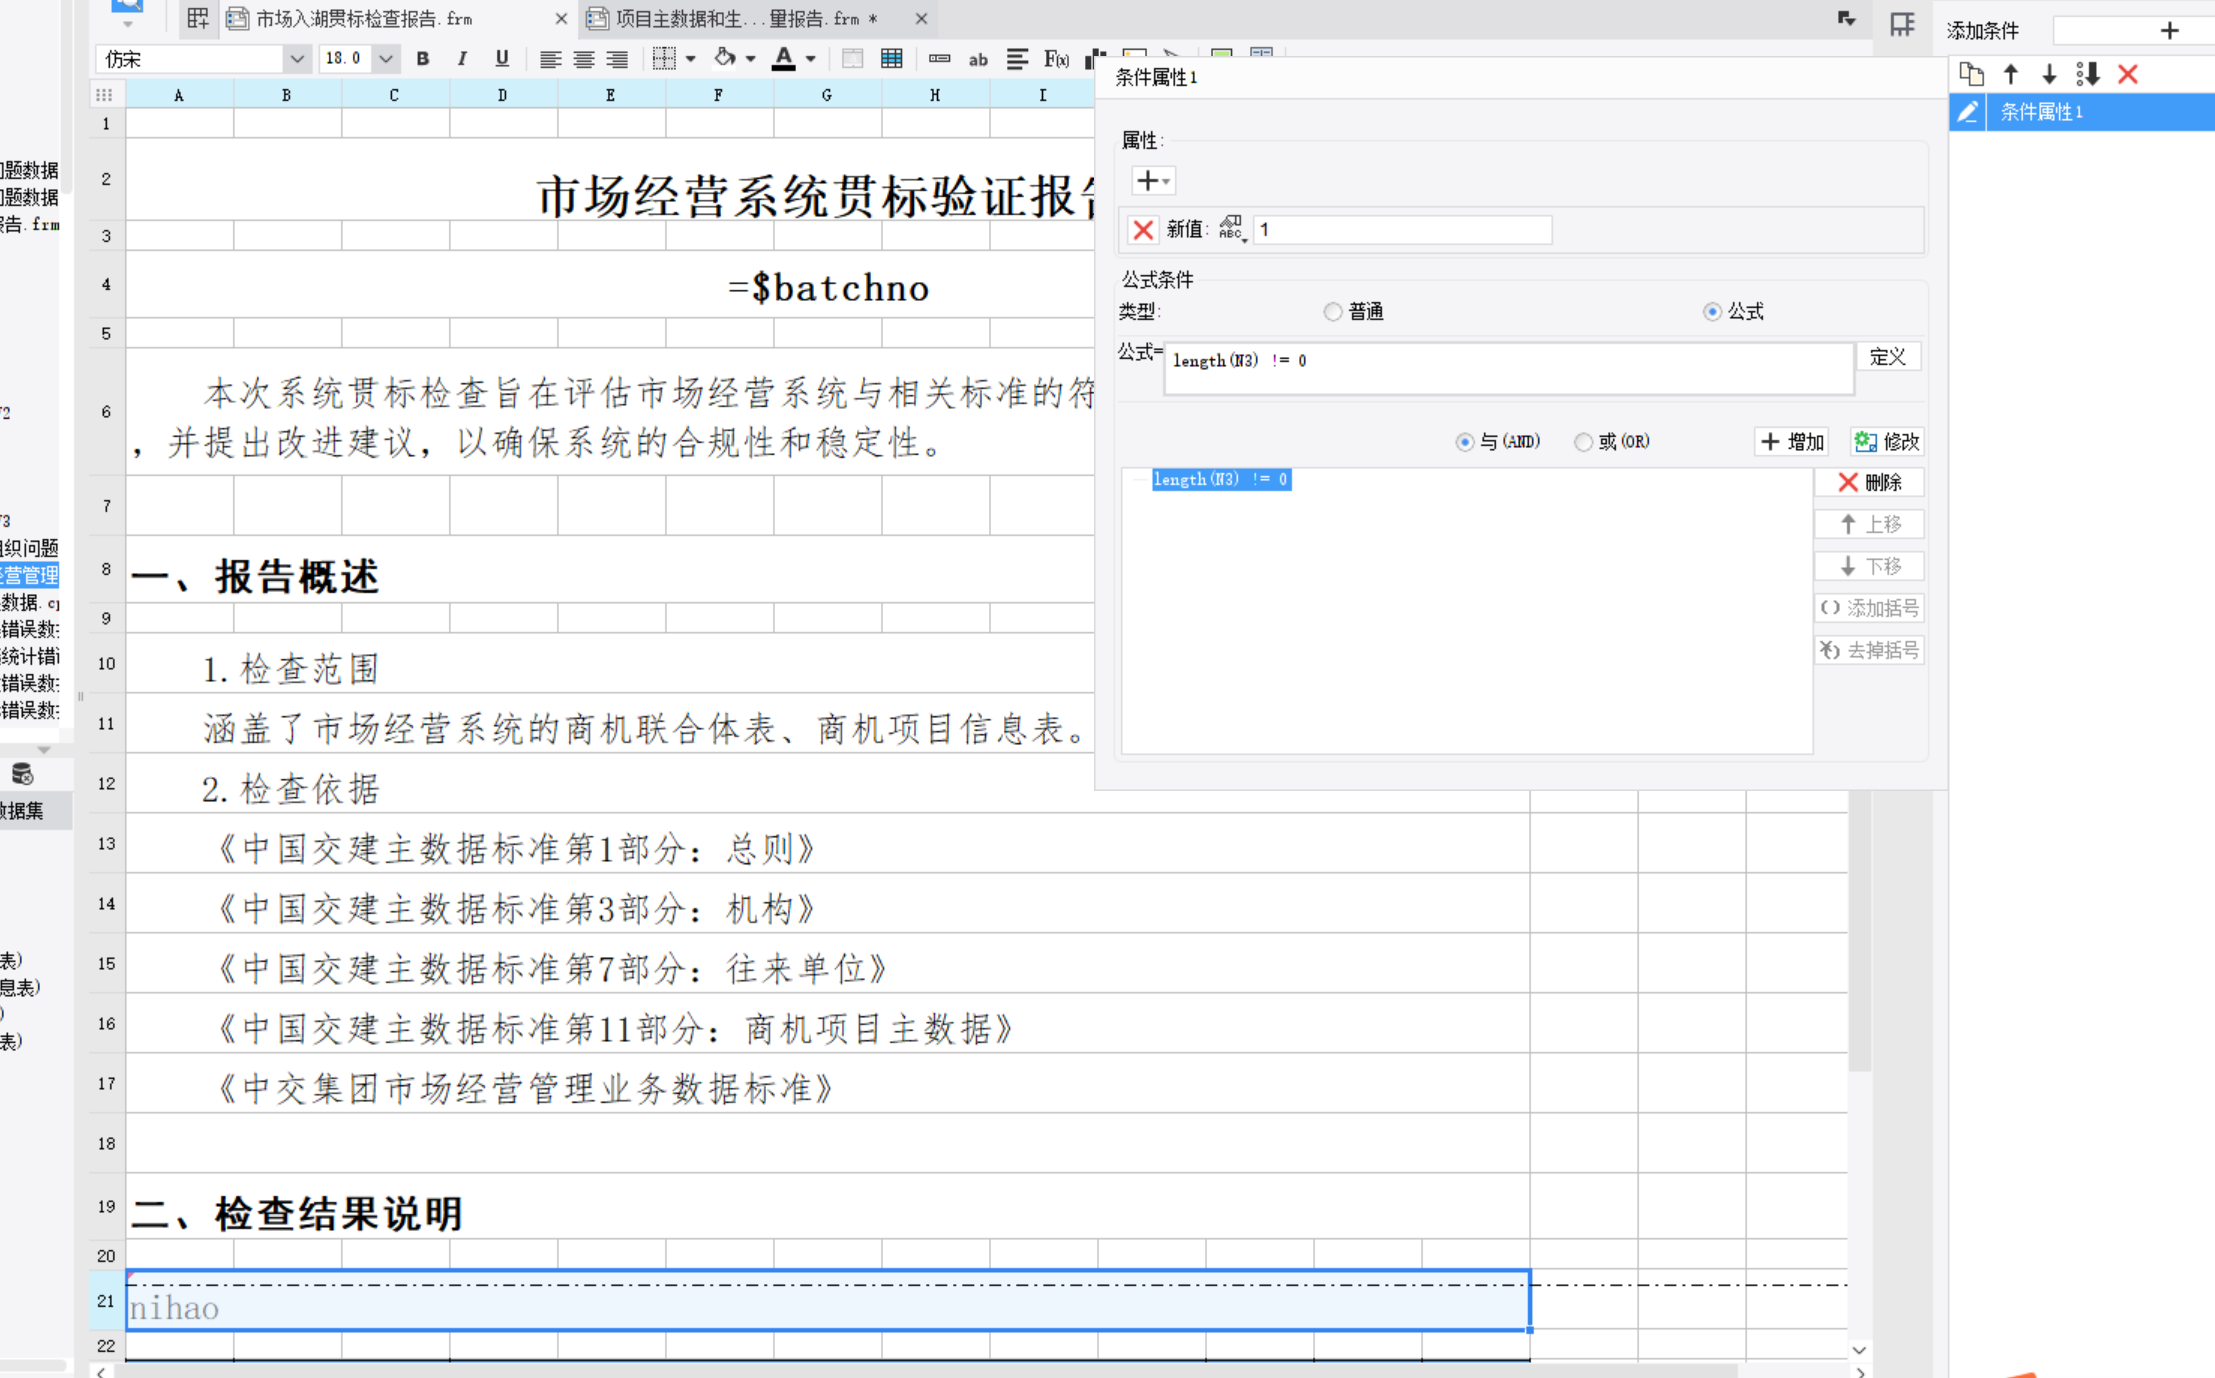The width and height of the screenshot is (2215, 1378).
Task: Expand the font color dropdown arrow
Action: (811, 59)
